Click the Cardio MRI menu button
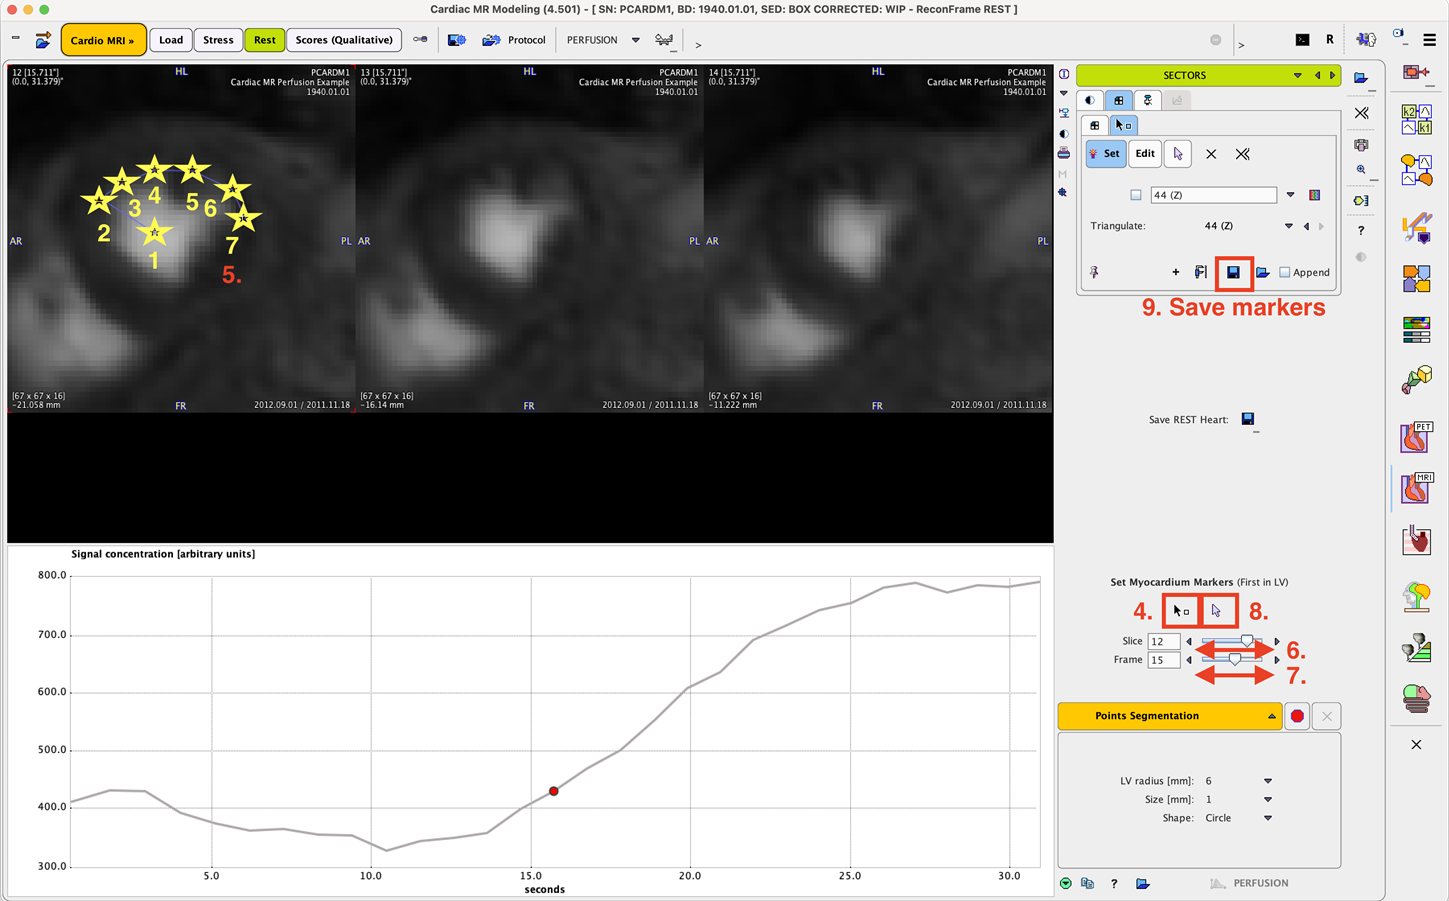The image size is (1449, 901). tap(103, 40)
